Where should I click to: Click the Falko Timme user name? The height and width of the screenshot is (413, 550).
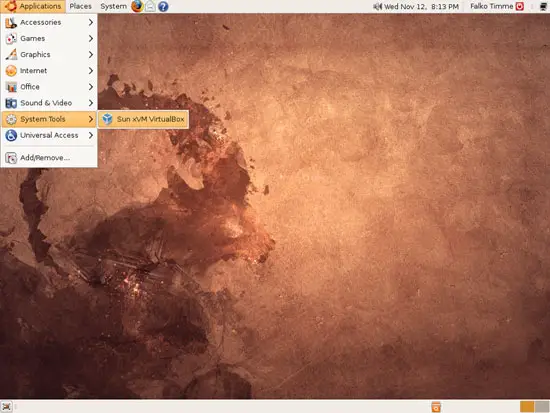(491, 6)
